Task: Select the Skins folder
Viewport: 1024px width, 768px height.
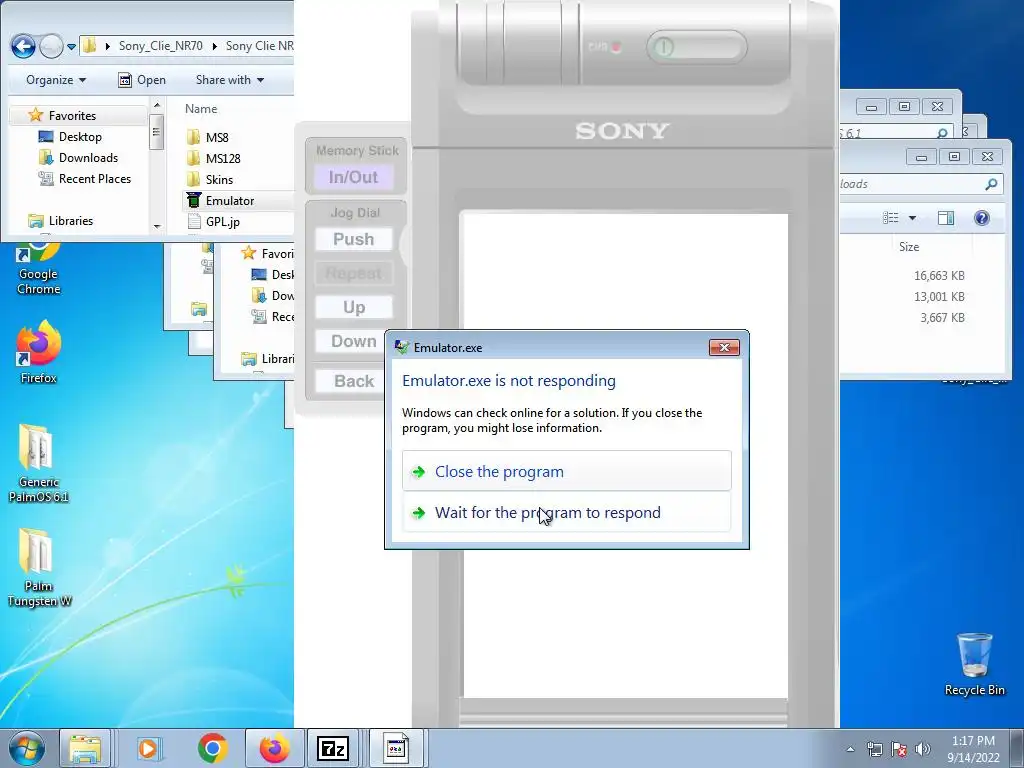Action: click(x=219, y=179)
